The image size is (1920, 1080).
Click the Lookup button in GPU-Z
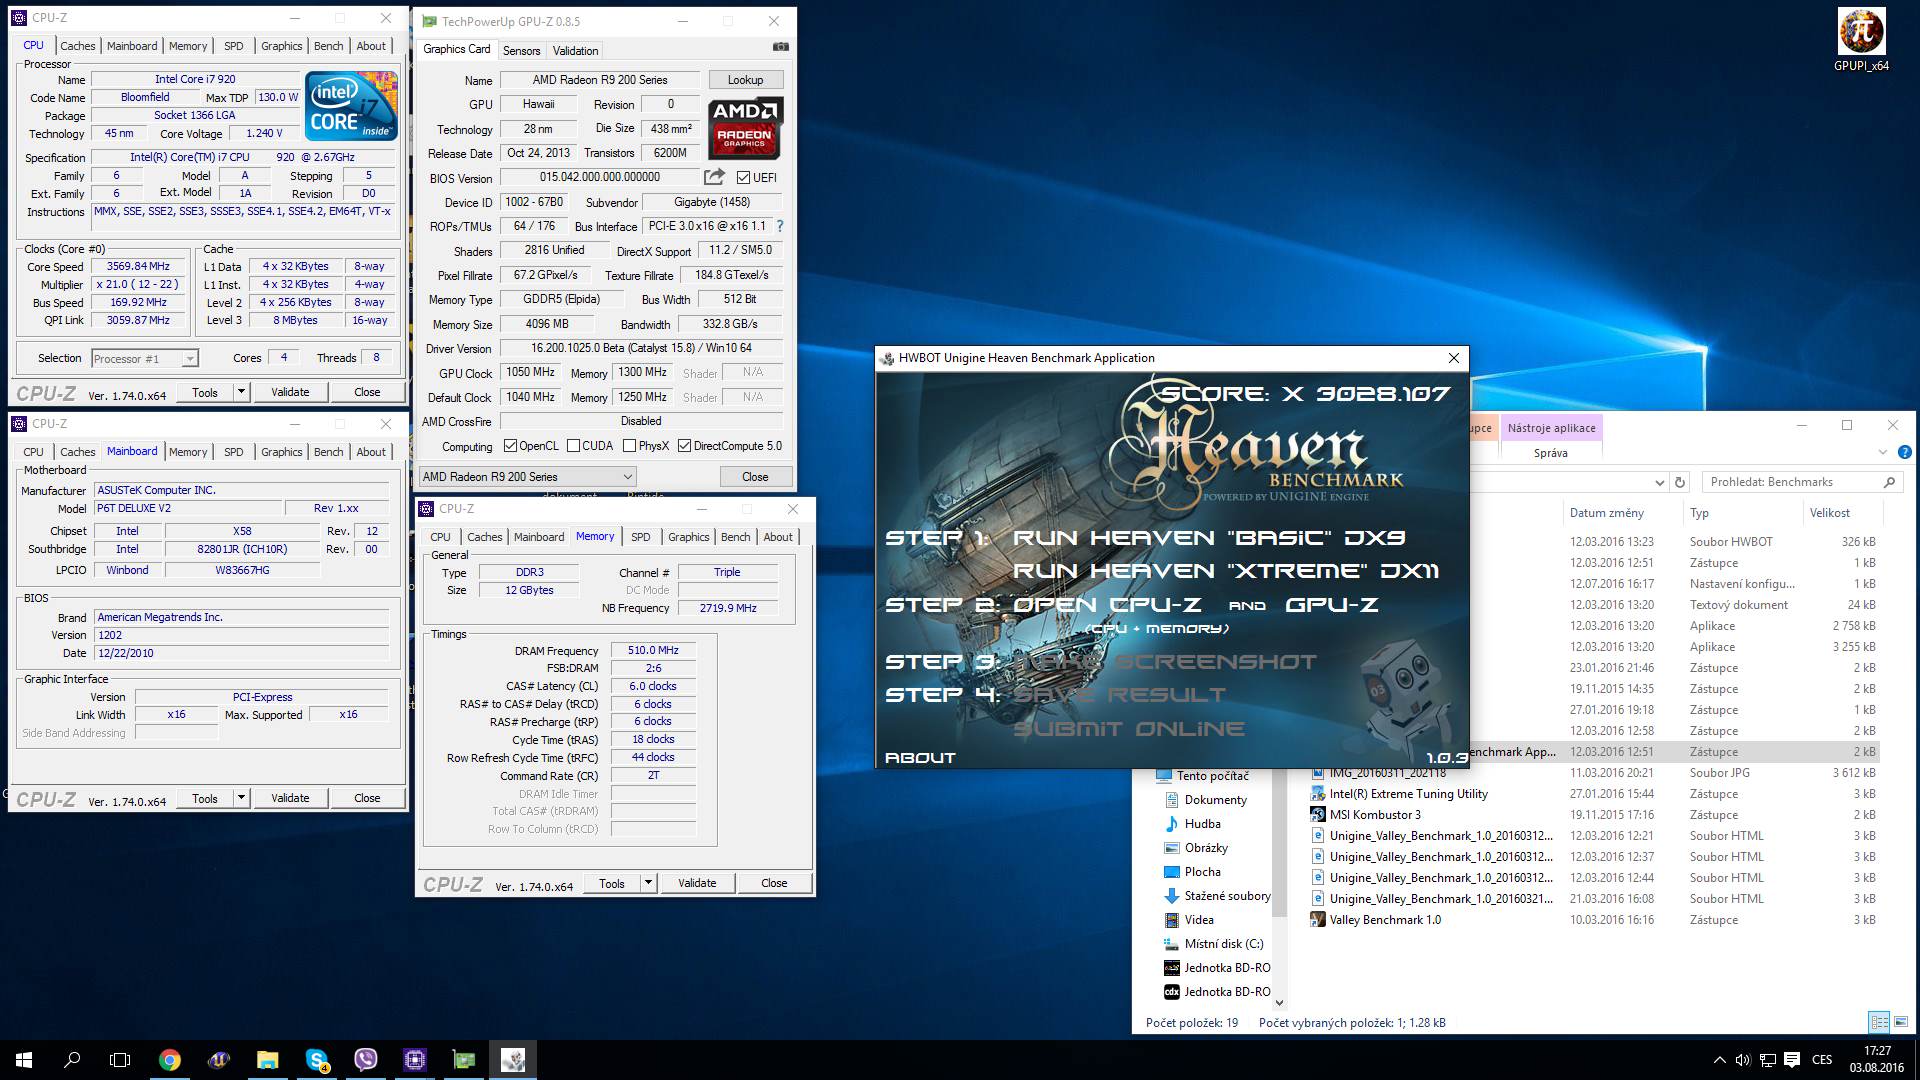(x=745, y=80)
